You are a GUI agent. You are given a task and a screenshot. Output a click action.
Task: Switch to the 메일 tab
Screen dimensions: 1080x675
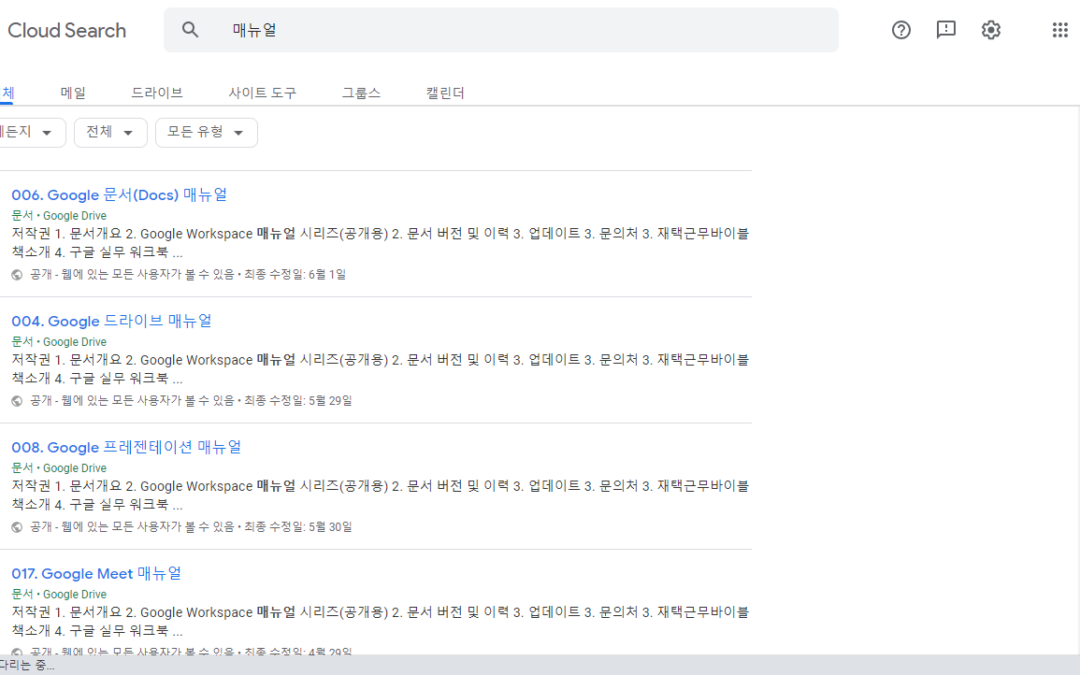click(x=73, y=92)
